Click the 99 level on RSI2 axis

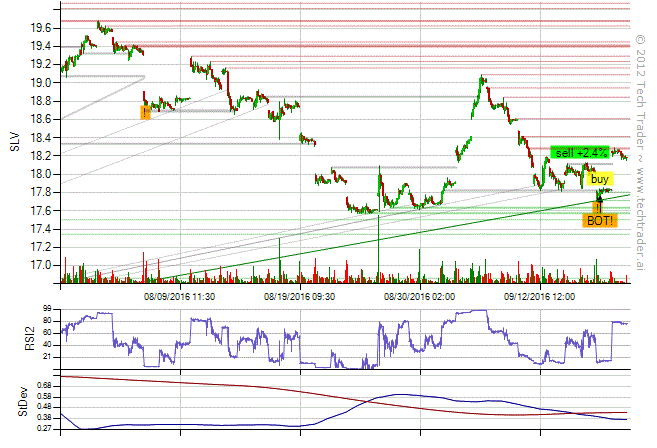point(47,310)
